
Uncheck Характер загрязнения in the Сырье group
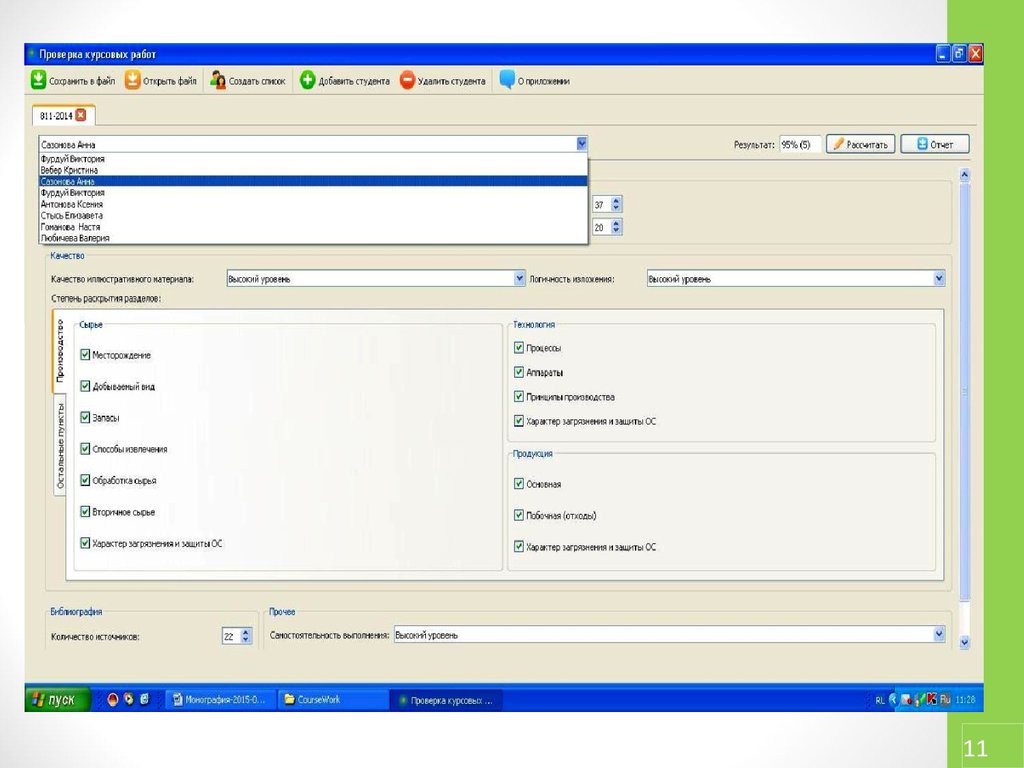(85, 543)
